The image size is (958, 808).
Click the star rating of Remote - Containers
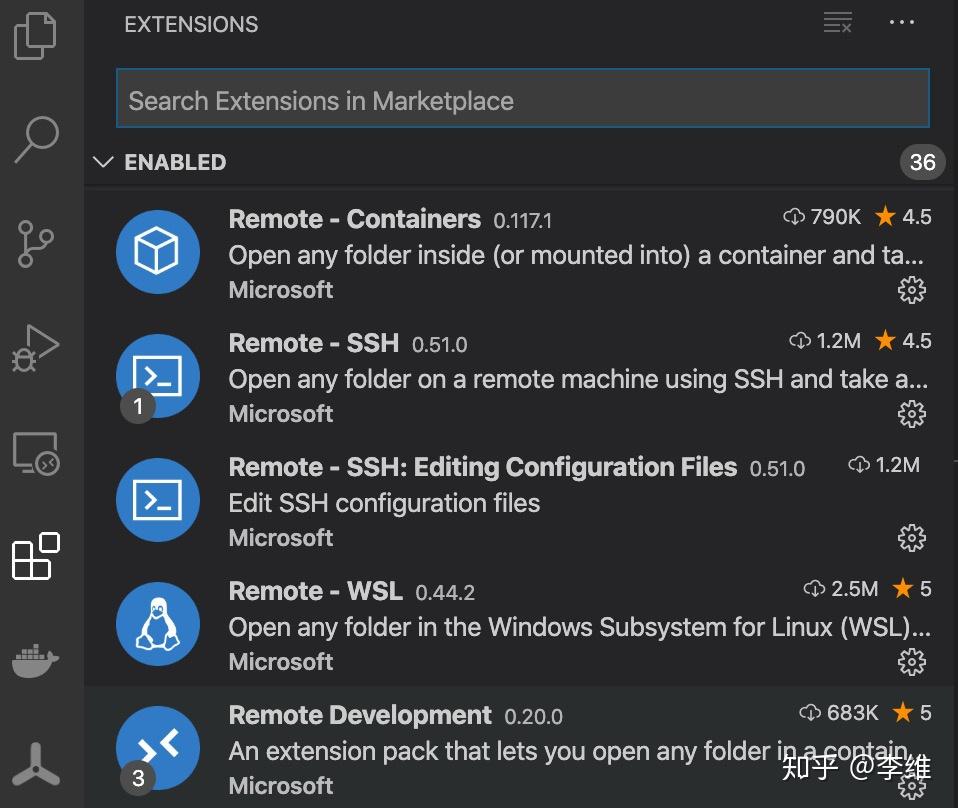tap(903, 216)
